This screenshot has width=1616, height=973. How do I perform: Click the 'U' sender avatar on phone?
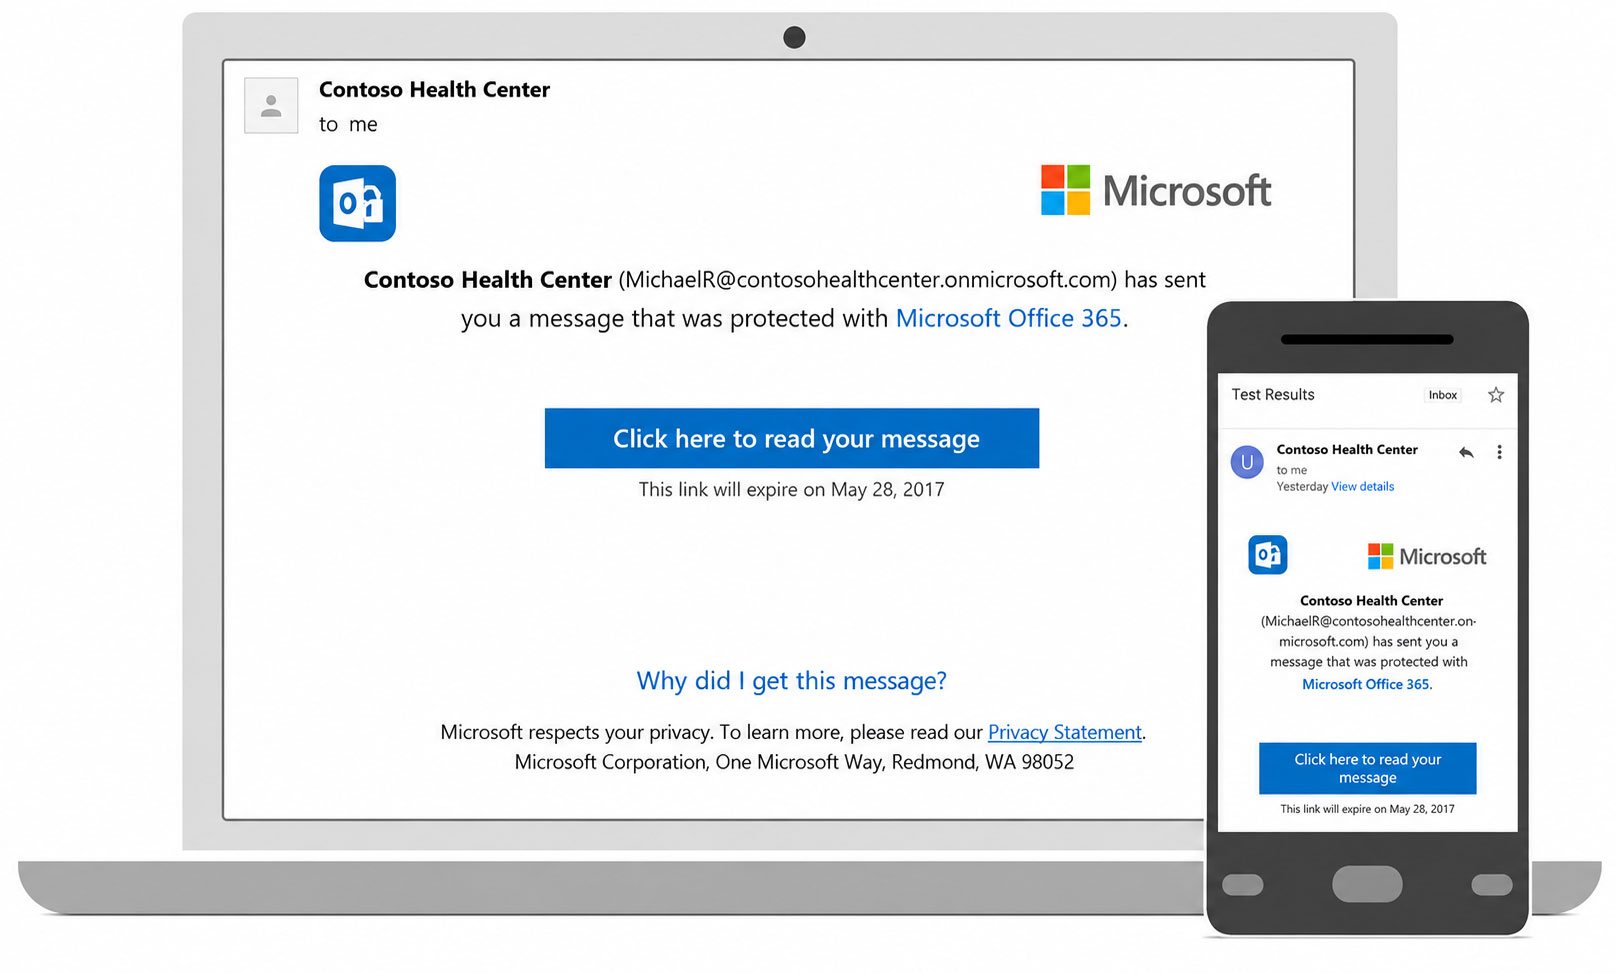click(1247, 462)
